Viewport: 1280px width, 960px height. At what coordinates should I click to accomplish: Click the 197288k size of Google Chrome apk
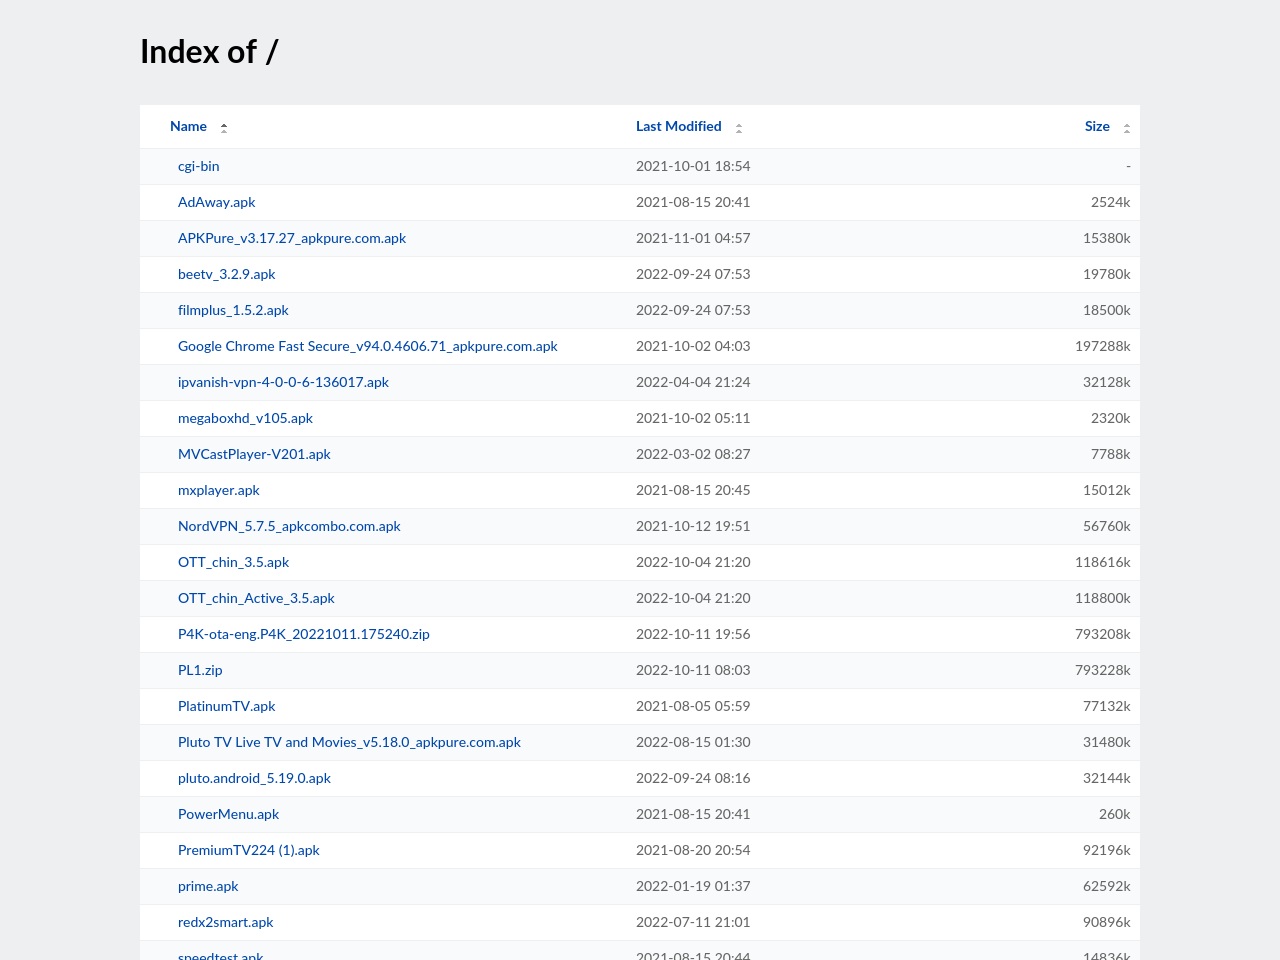coord(1103,346)
